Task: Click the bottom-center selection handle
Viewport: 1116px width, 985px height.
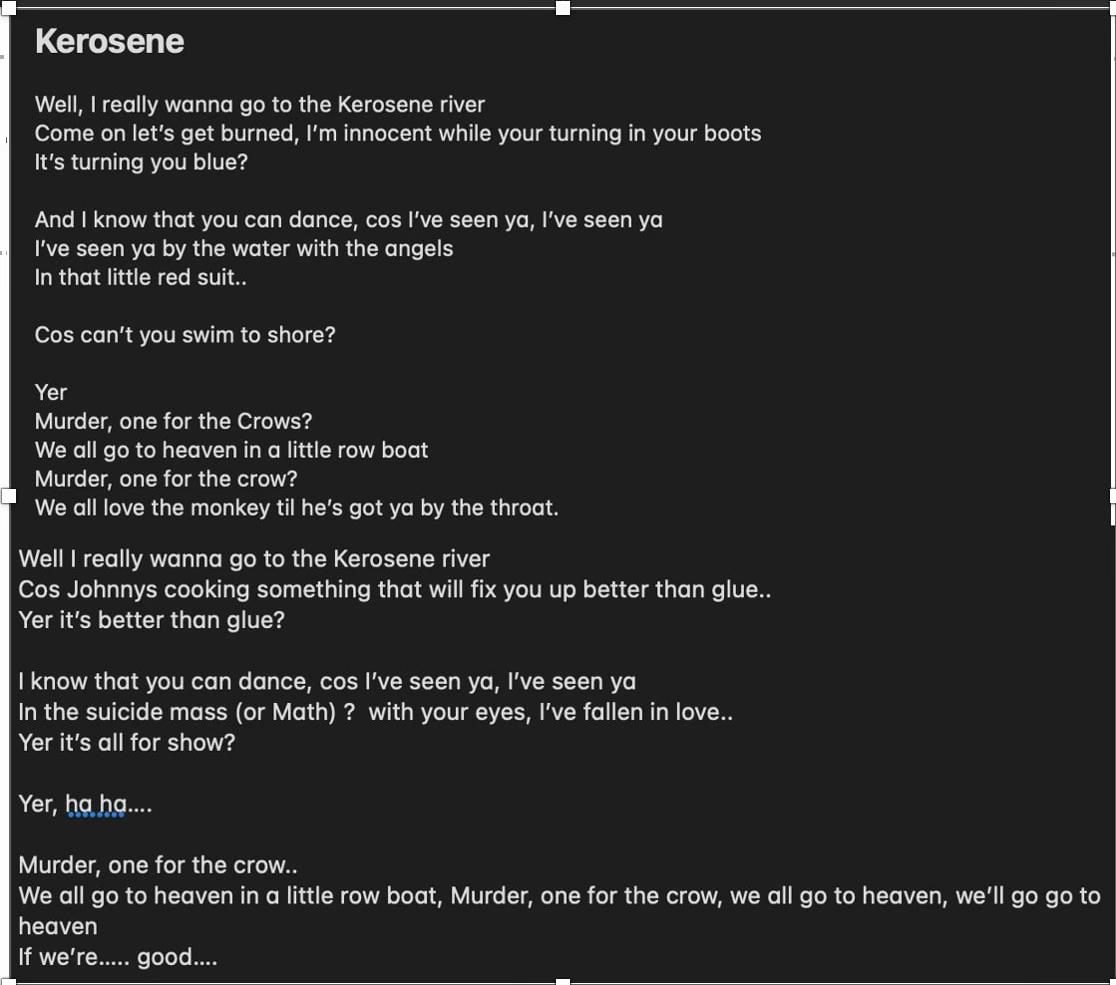Action: tap(562, 981)
